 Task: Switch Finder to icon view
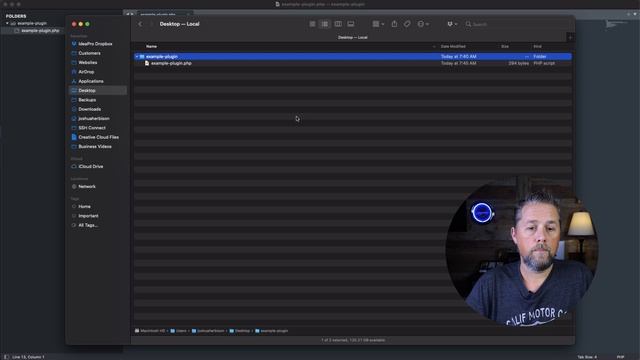312,24
